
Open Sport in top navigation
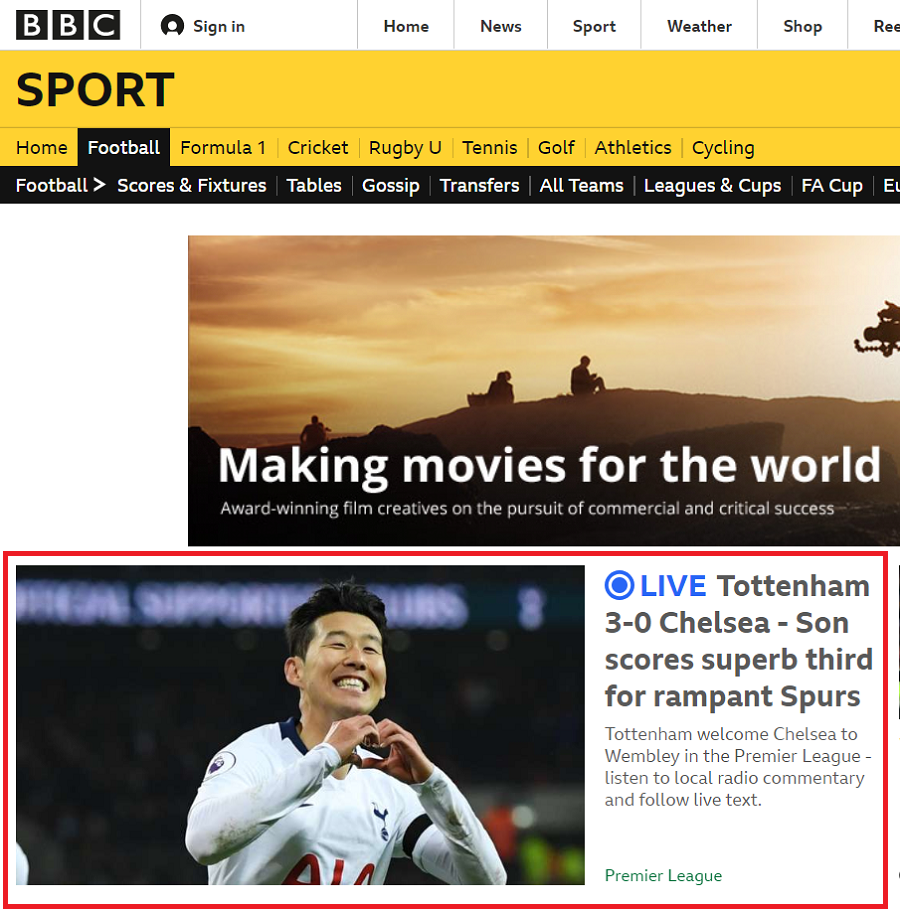594,26
